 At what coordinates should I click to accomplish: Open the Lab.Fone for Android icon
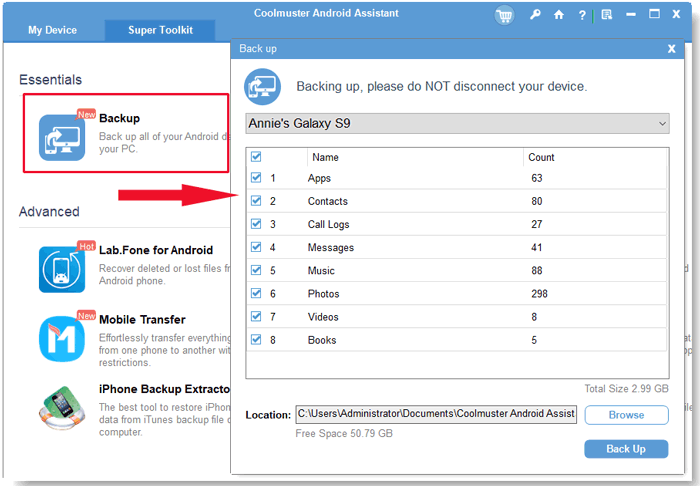(x=62, y=269)
